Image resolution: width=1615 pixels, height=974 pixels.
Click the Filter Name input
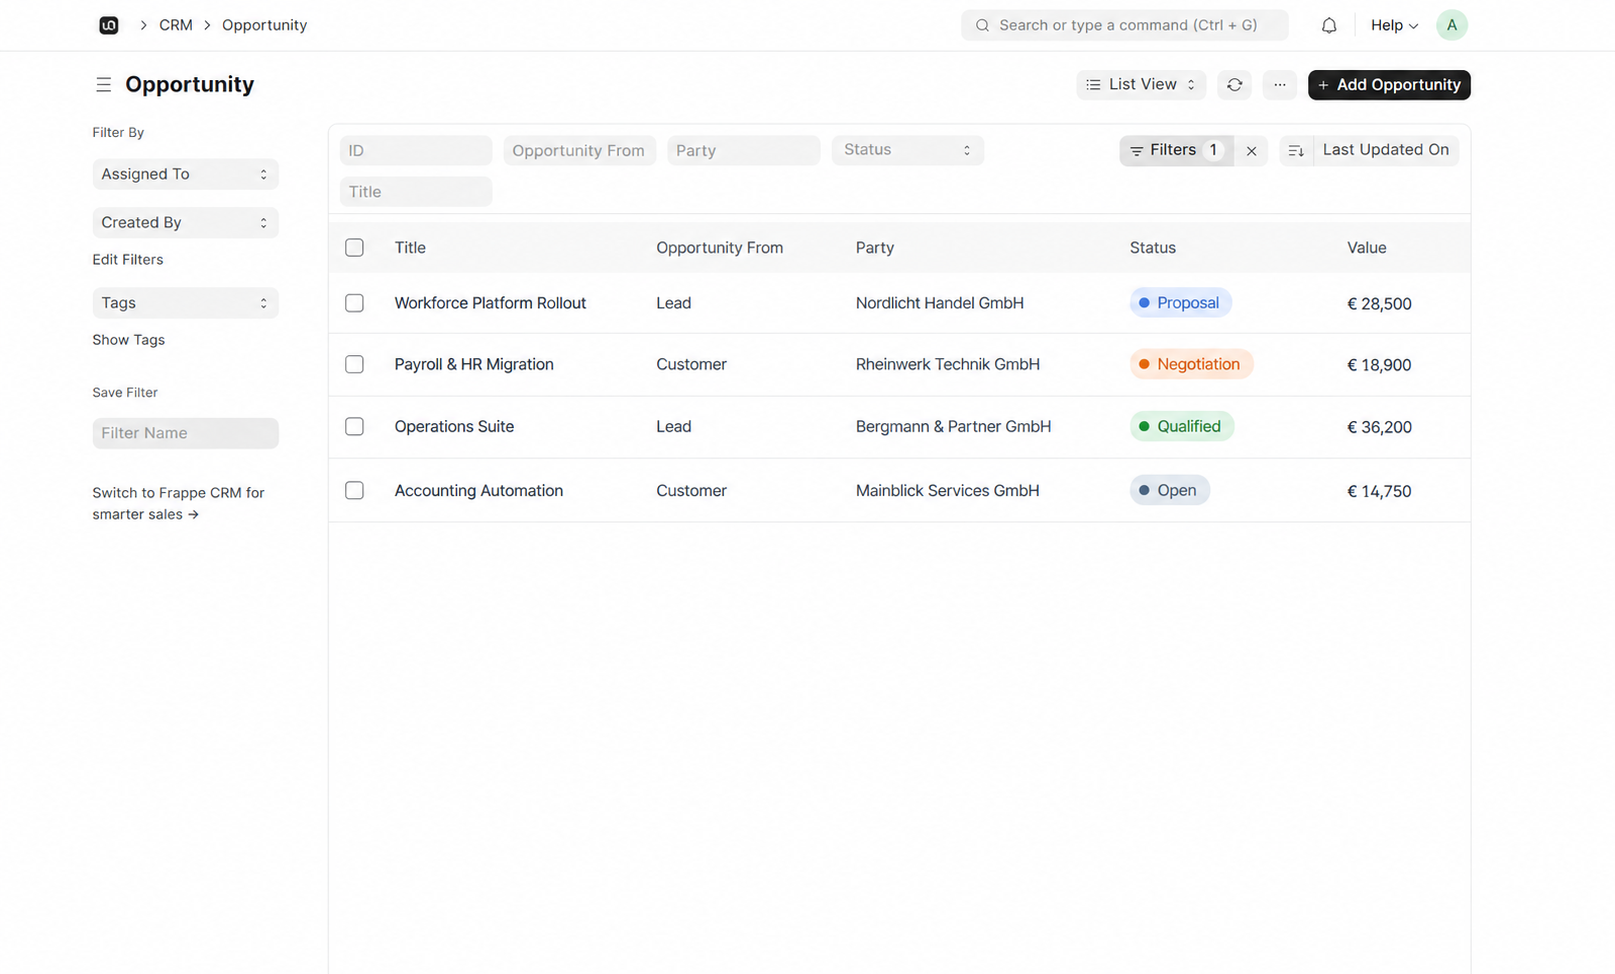(185, 433)
